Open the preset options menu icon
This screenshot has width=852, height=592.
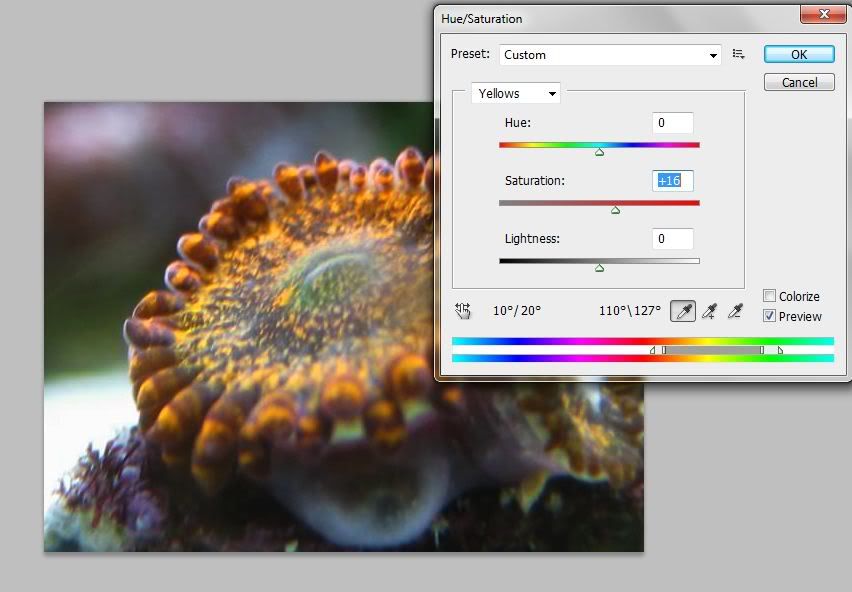tap(738, 54)
